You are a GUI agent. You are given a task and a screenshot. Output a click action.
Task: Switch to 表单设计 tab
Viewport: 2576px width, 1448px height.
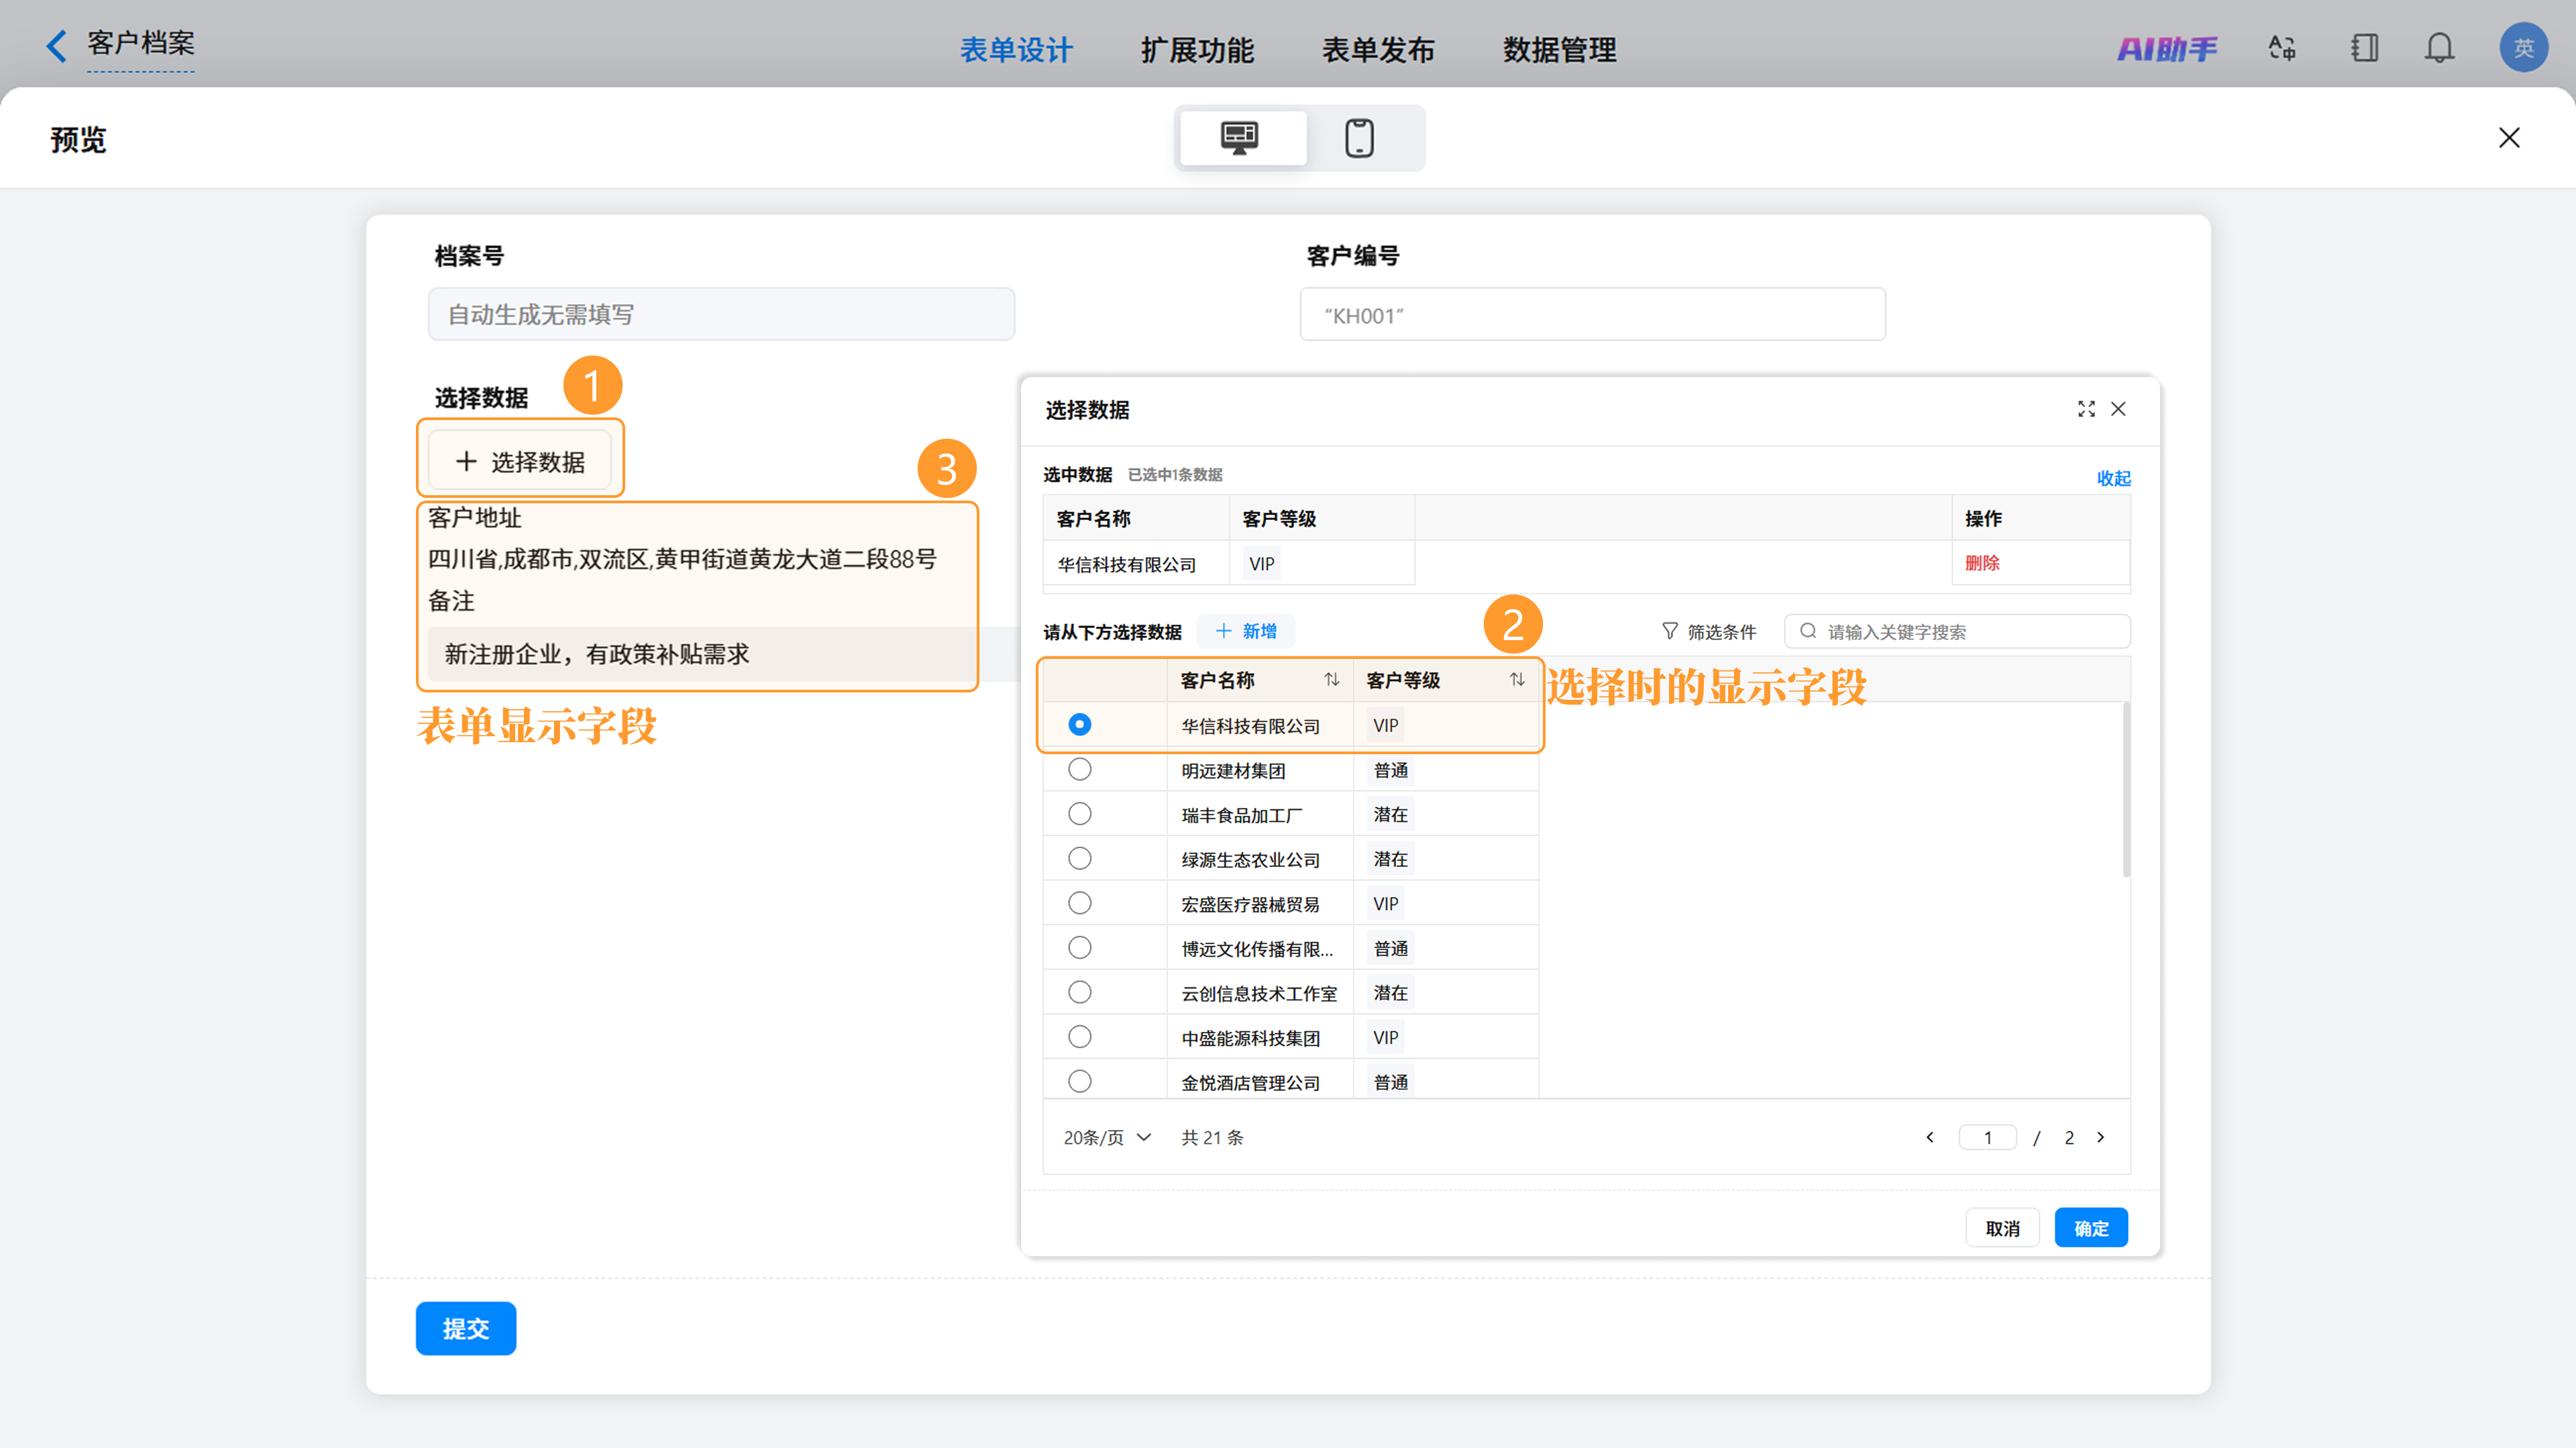pyautogui.click(x=1016, y=49)
